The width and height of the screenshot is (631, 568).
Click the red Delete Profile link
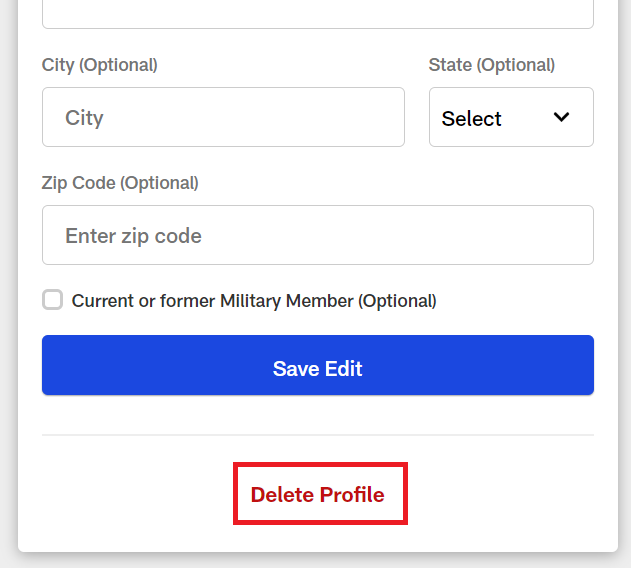(317, 495)
